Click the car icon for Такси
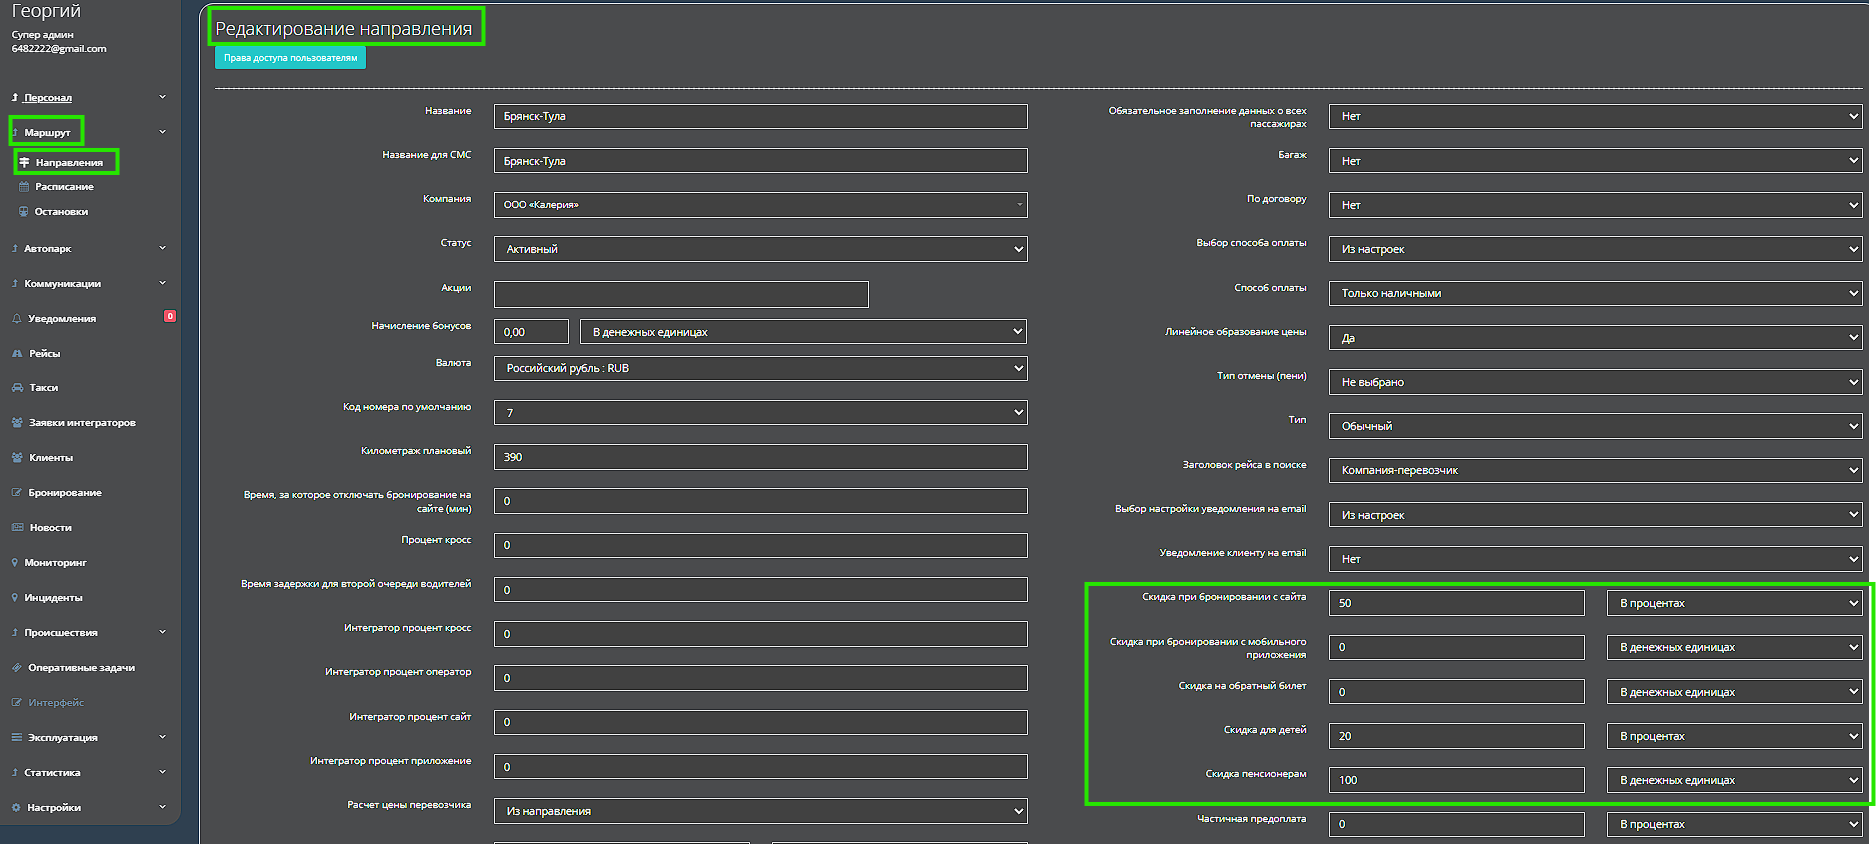 (17, 388)
